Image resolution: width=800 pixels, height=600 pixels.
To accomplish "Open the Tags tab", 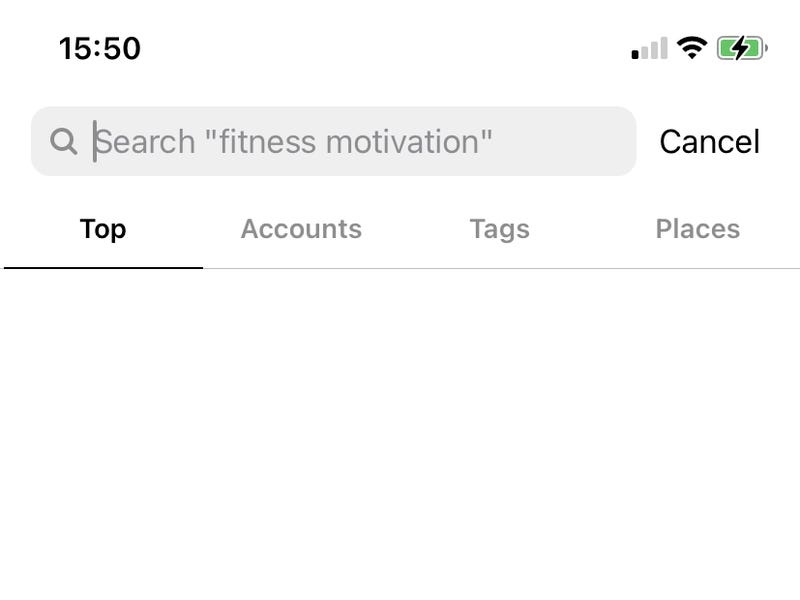I will pyautogui.click(x=499, y=229).
